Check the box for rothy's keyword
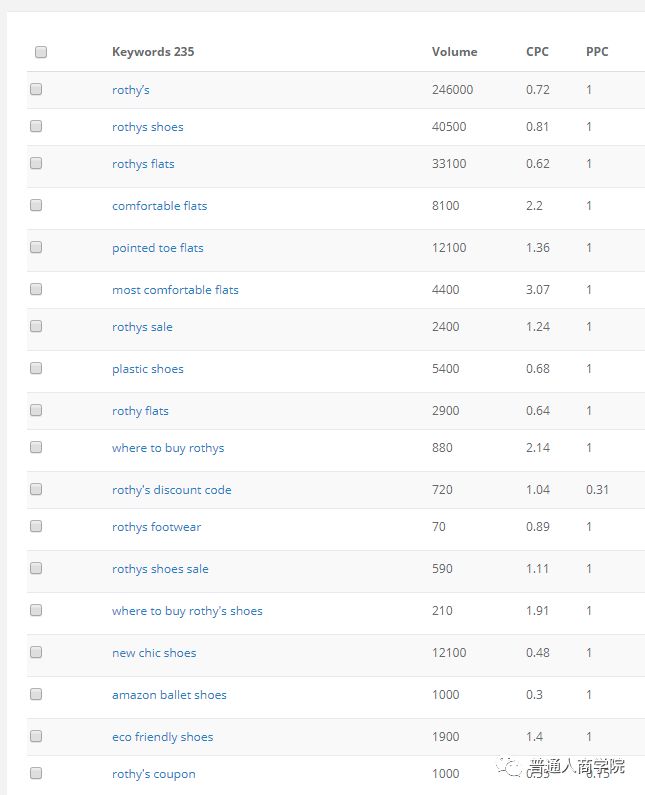Viewport: 645px width, 795px height. (x=36, y=90)
